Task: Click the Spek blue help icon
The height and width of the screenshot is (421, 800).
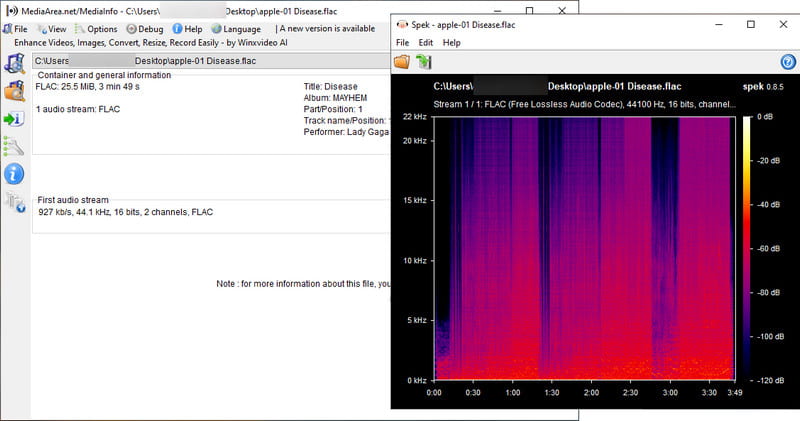Action: click(788, 62)
